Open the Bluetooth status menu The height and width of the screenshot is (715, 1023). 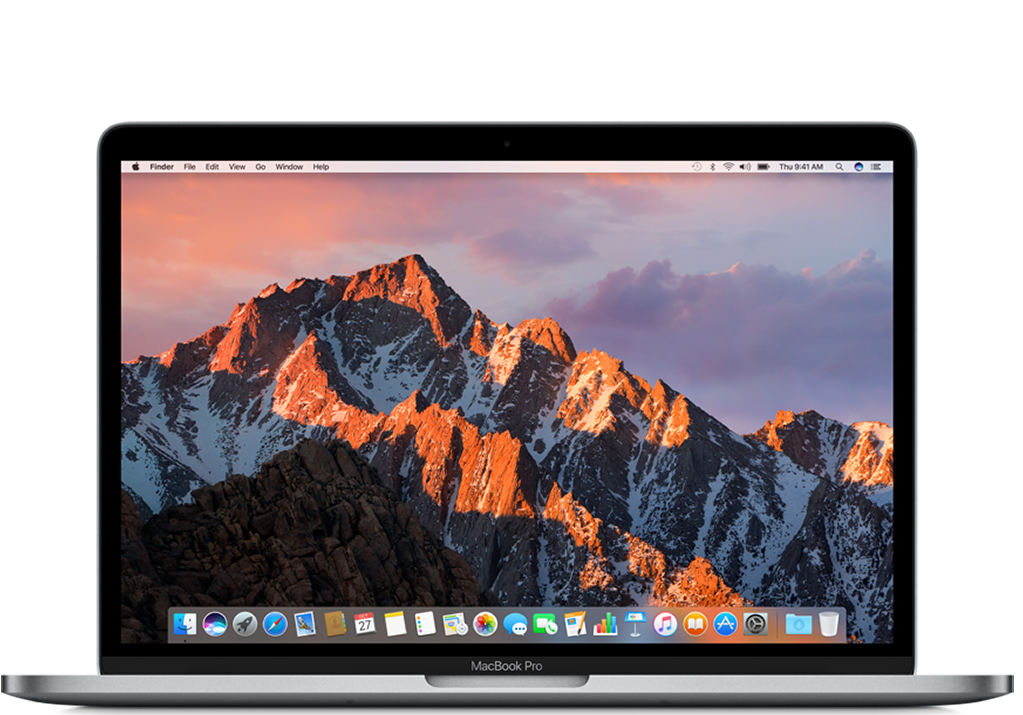pos(712,167)
